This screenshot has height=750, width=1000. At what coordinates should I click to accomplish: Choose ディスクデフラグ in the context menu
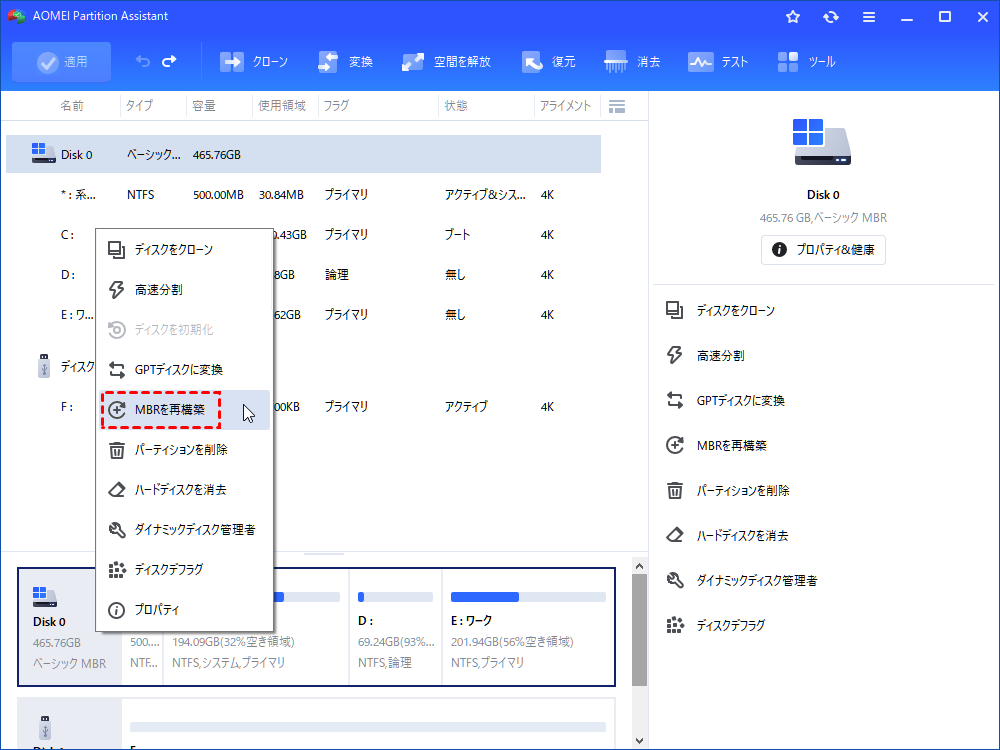coord(184,570)
